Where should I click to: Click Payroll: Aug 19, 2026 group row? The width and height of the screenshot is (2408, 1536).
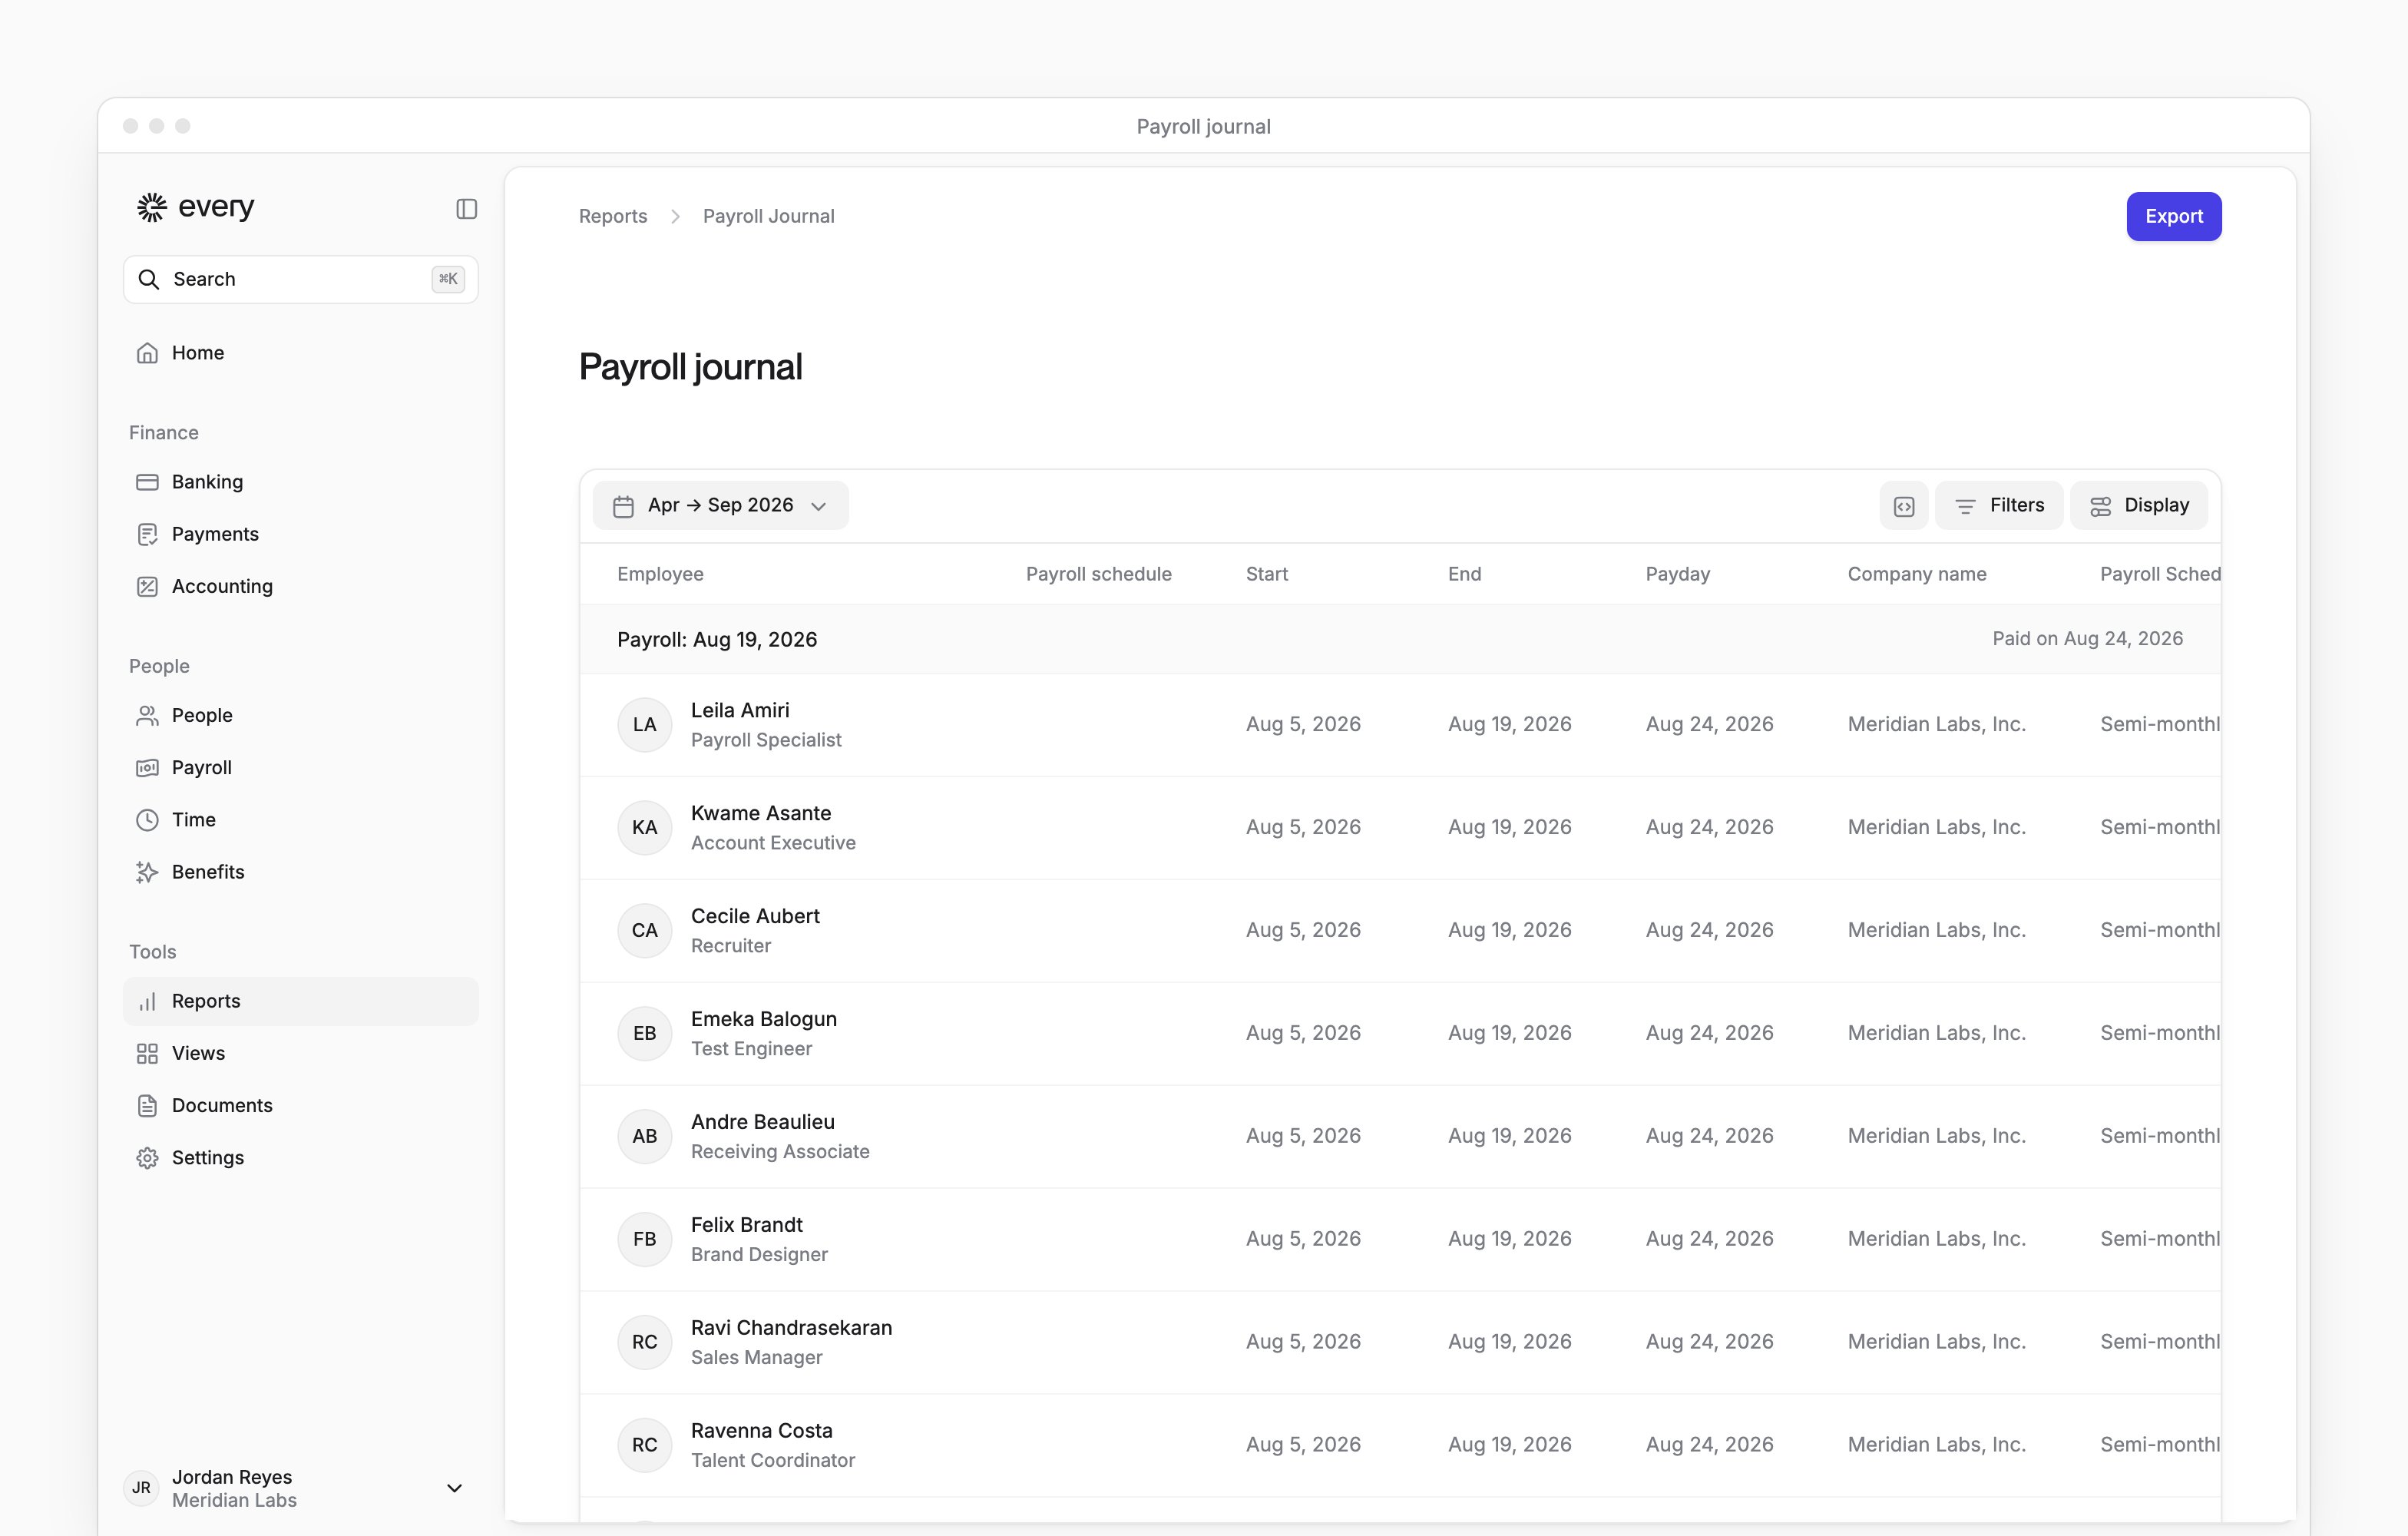pyautogui.click(x=1400, y=639)
